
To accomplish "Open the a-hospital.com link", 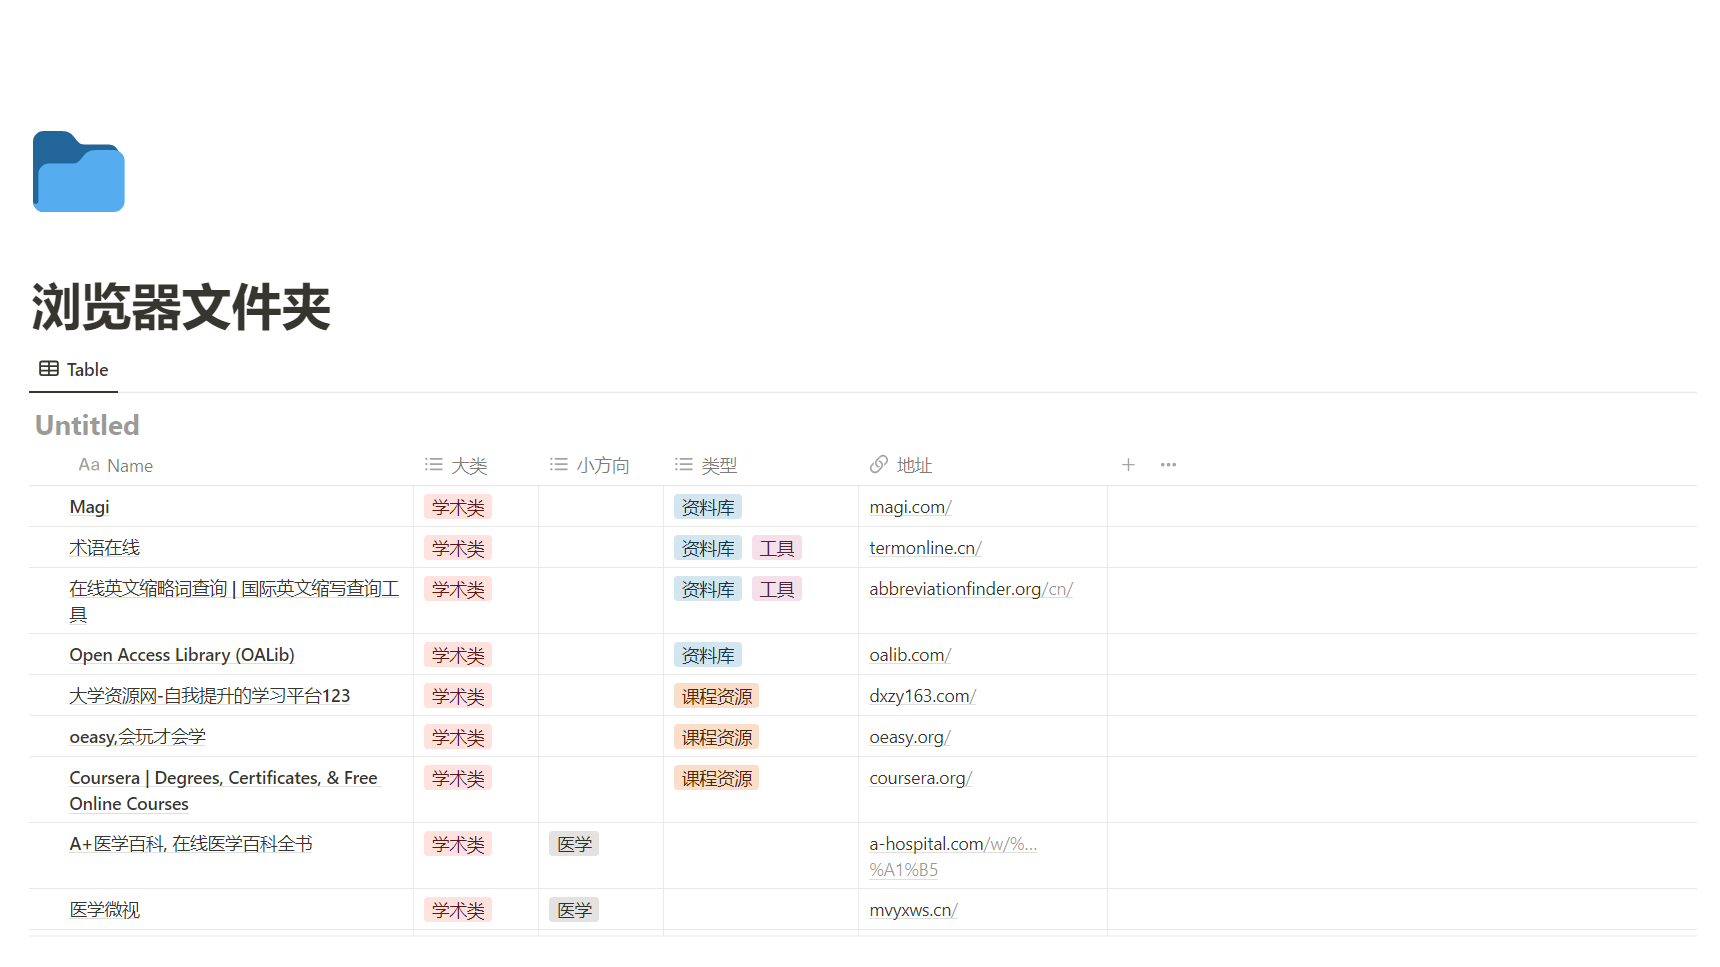I will 953,856.
